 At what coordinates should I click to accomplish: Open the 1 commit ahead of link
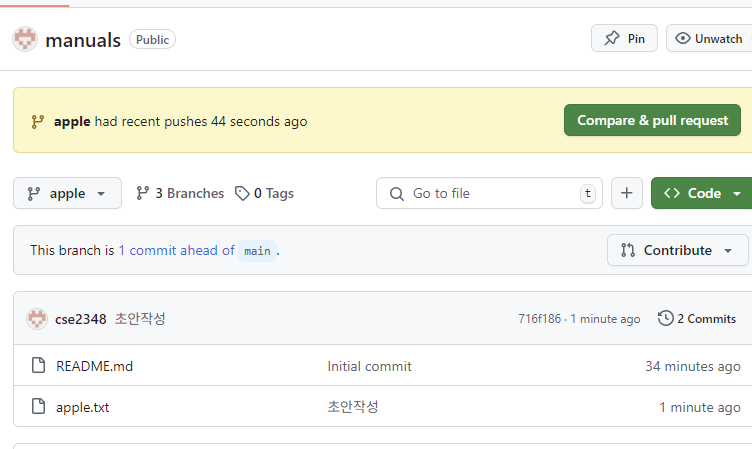coord(176,250)
